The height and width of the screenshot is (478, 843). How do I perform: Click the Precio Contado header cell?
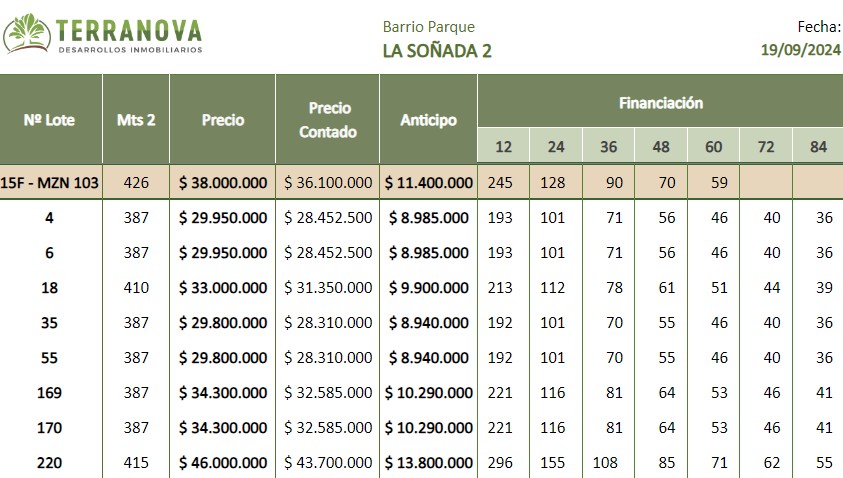[328, 119]
